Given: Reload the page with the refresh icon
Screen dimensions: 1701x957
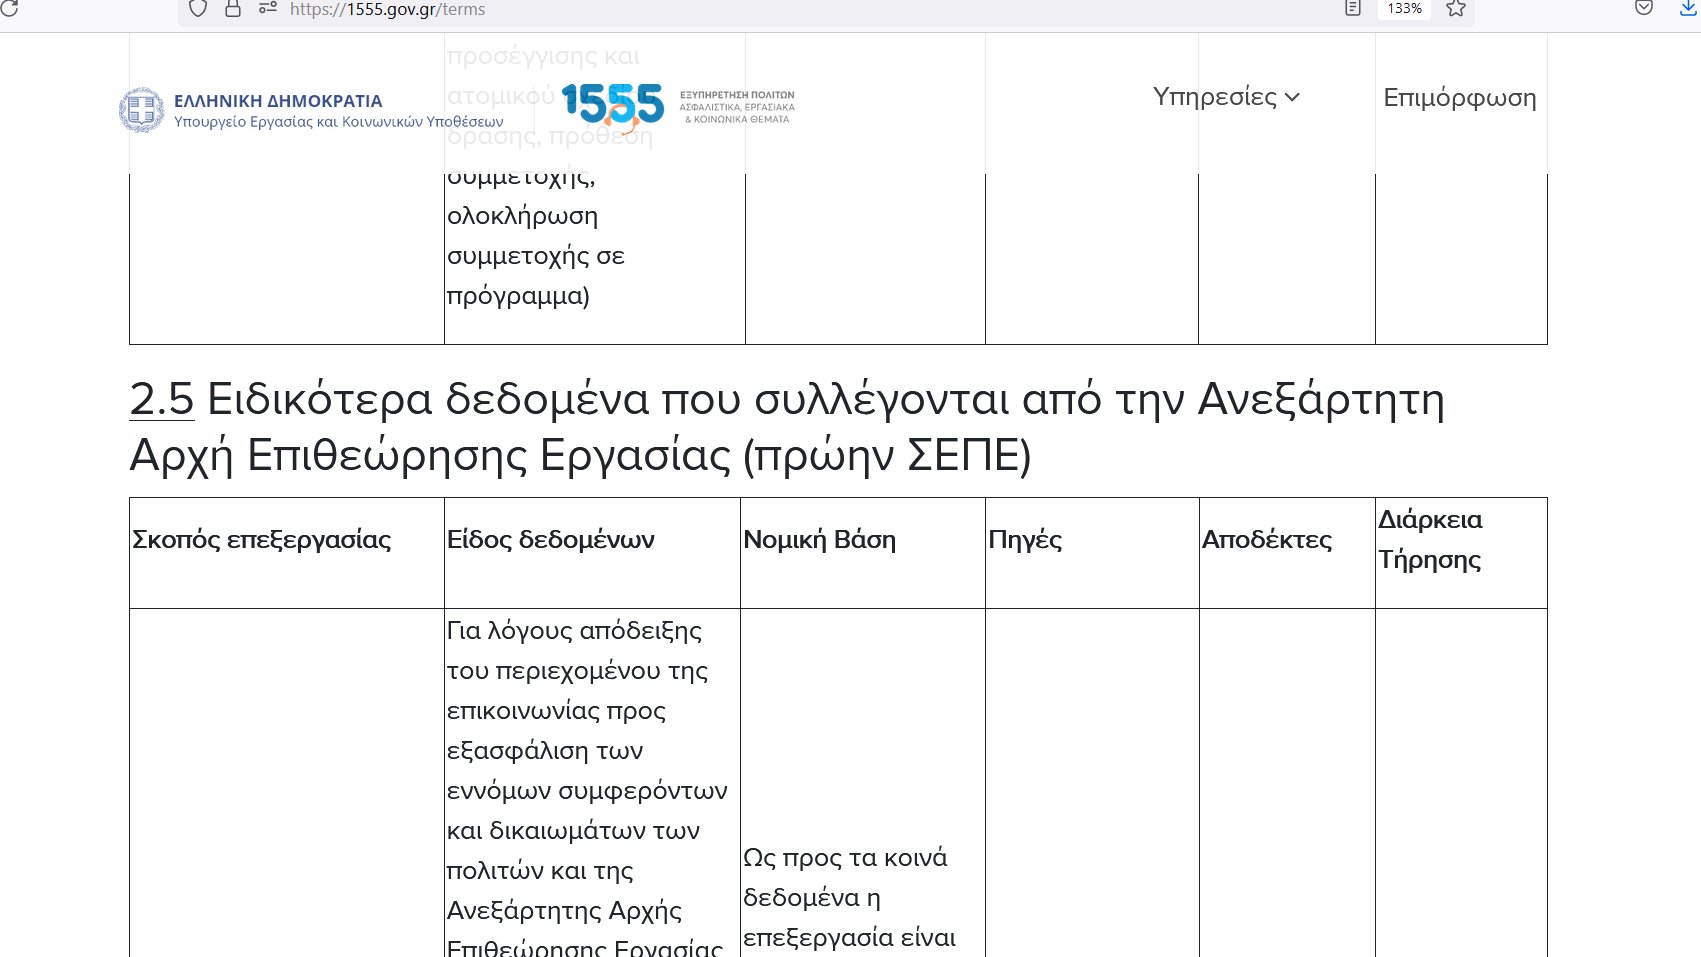Looking at the screenshot, I should pos(8,8).
